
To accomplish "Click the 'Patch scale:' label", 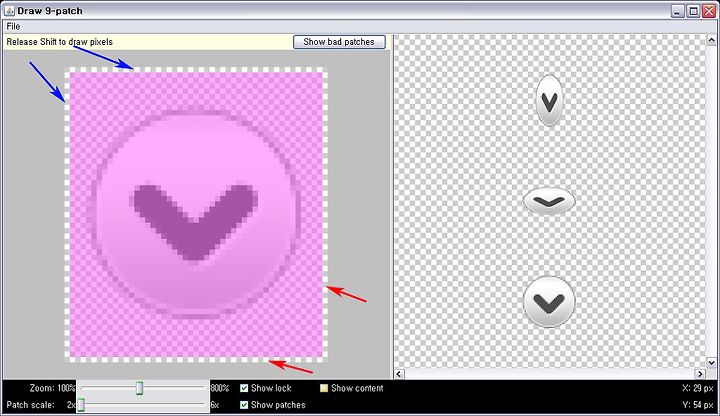I will click(x=30, y=405).
